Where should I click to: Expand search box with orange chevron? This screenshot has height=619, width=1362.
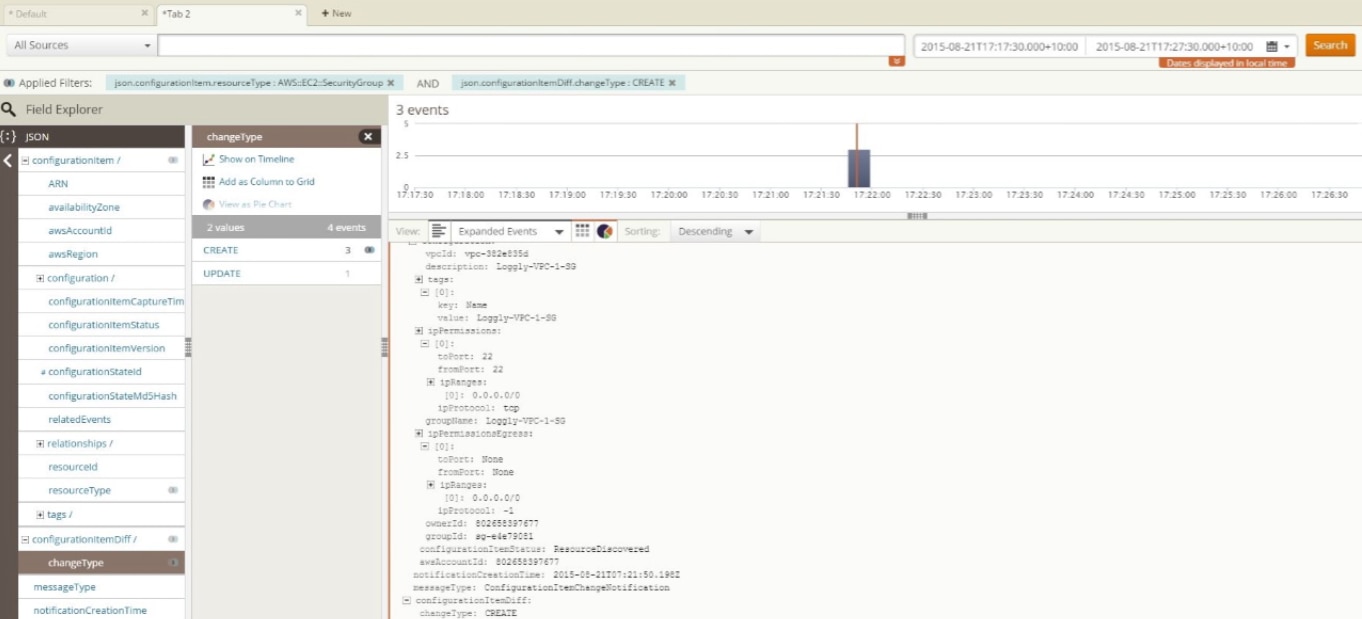tap(897, 62)
